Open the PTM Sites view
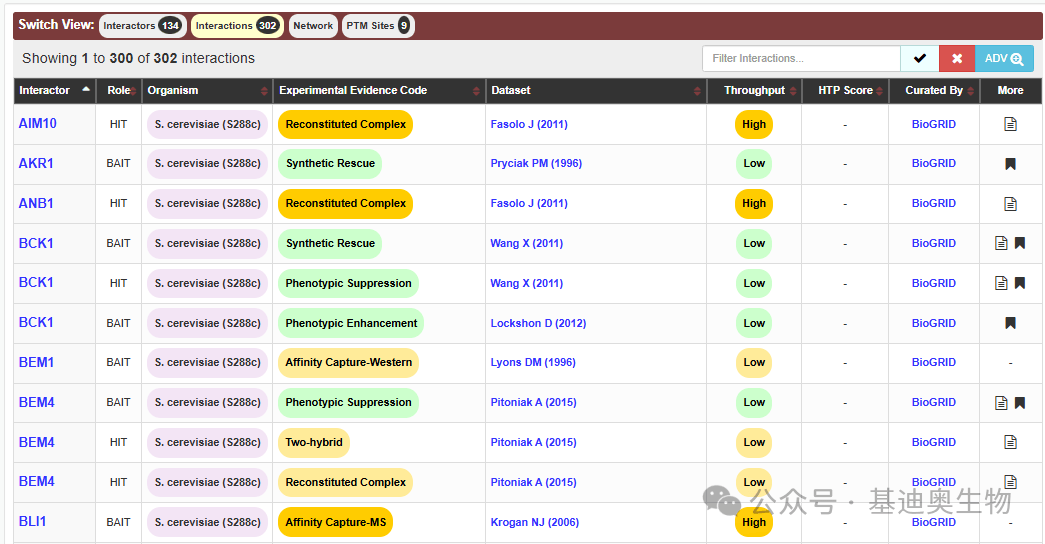 378,26
